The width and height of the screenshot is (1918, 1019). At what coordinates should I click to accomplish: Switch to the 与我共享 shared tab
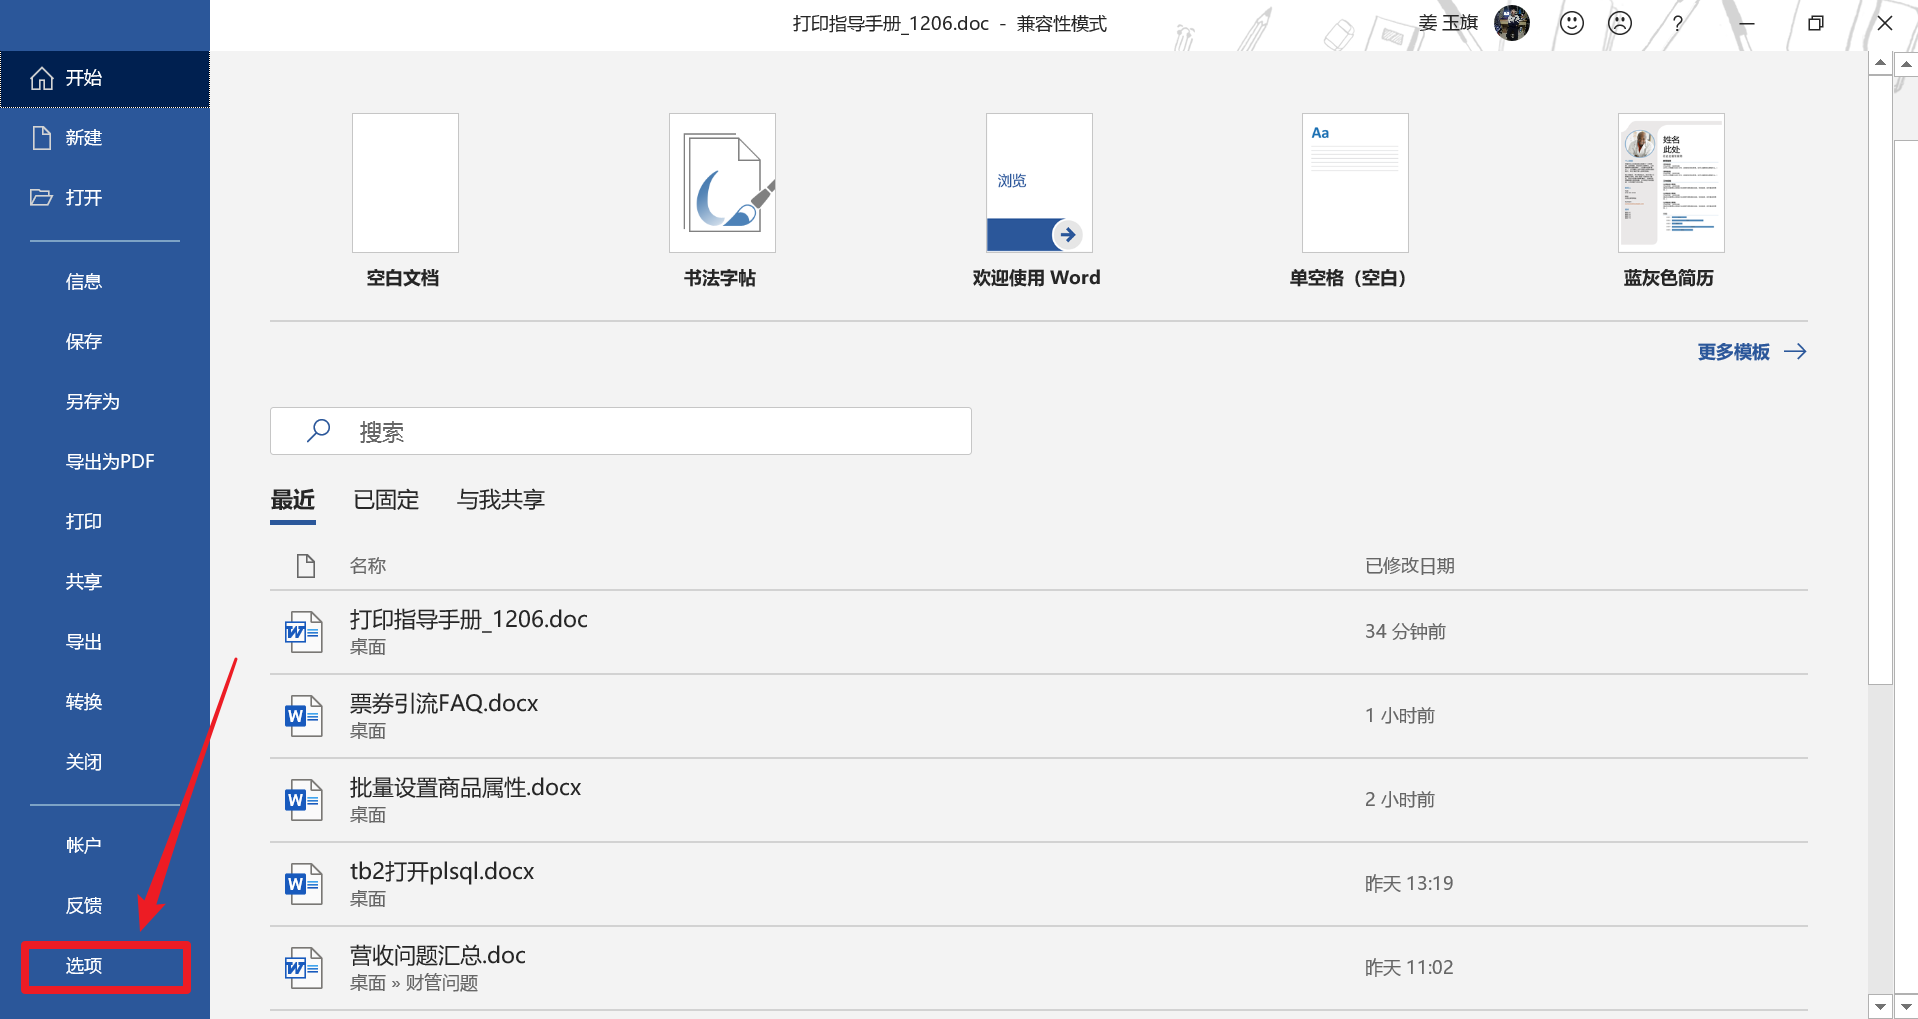(501, 500)
